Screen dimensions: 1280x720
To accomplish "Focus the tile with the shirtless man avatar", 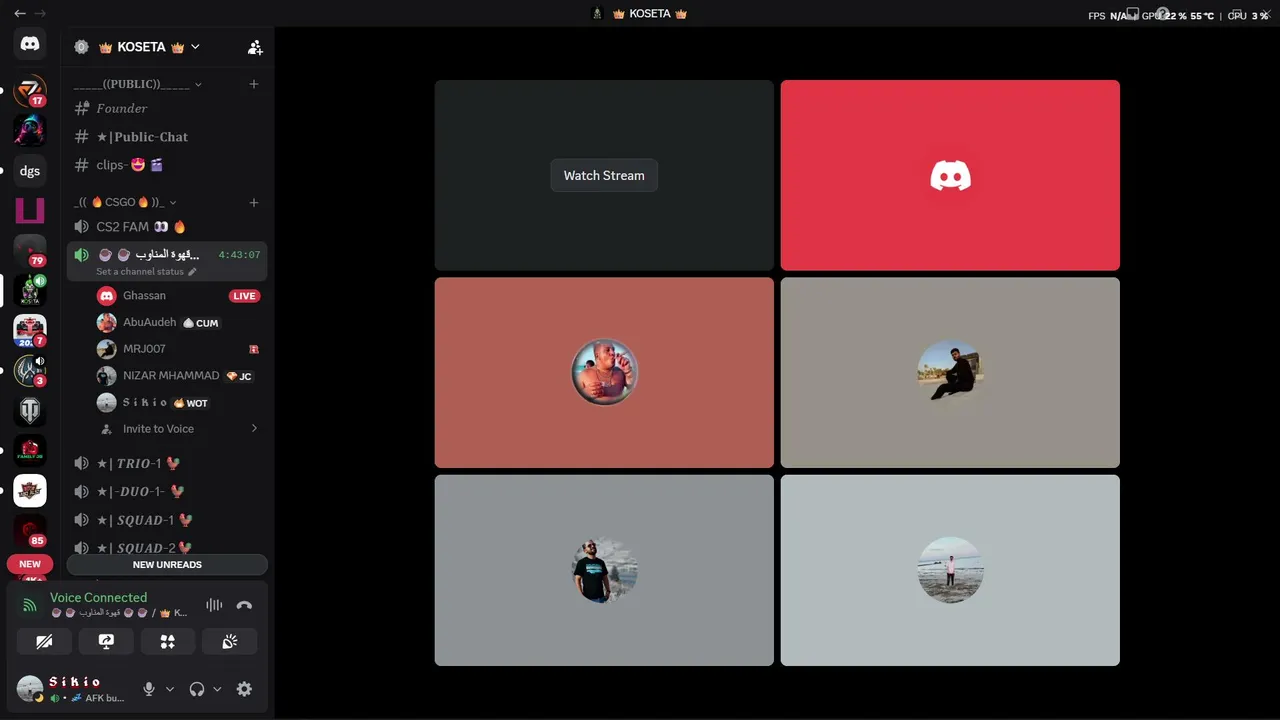I will pyautogui.click(x=604, y=372).
